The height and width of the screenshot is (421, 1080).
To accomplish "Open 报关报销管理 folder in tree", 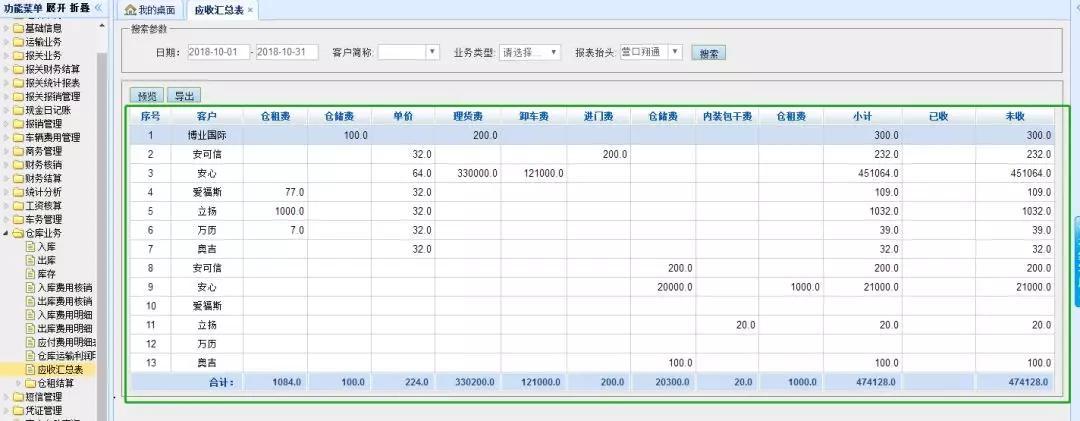I will 52,96.
